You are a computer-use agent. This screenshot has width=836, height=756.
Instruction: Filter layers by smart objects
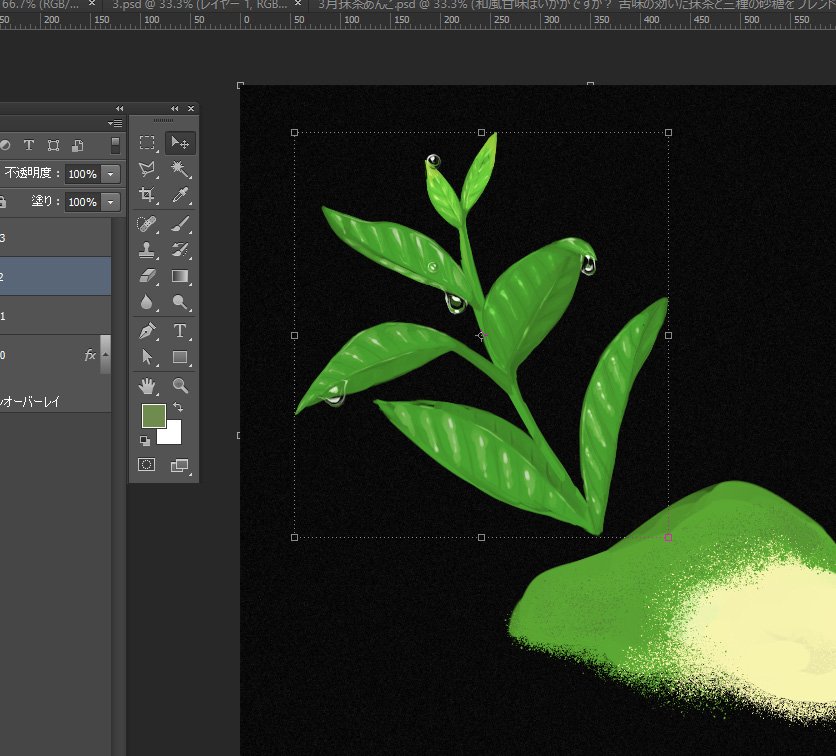pos(78,145)
